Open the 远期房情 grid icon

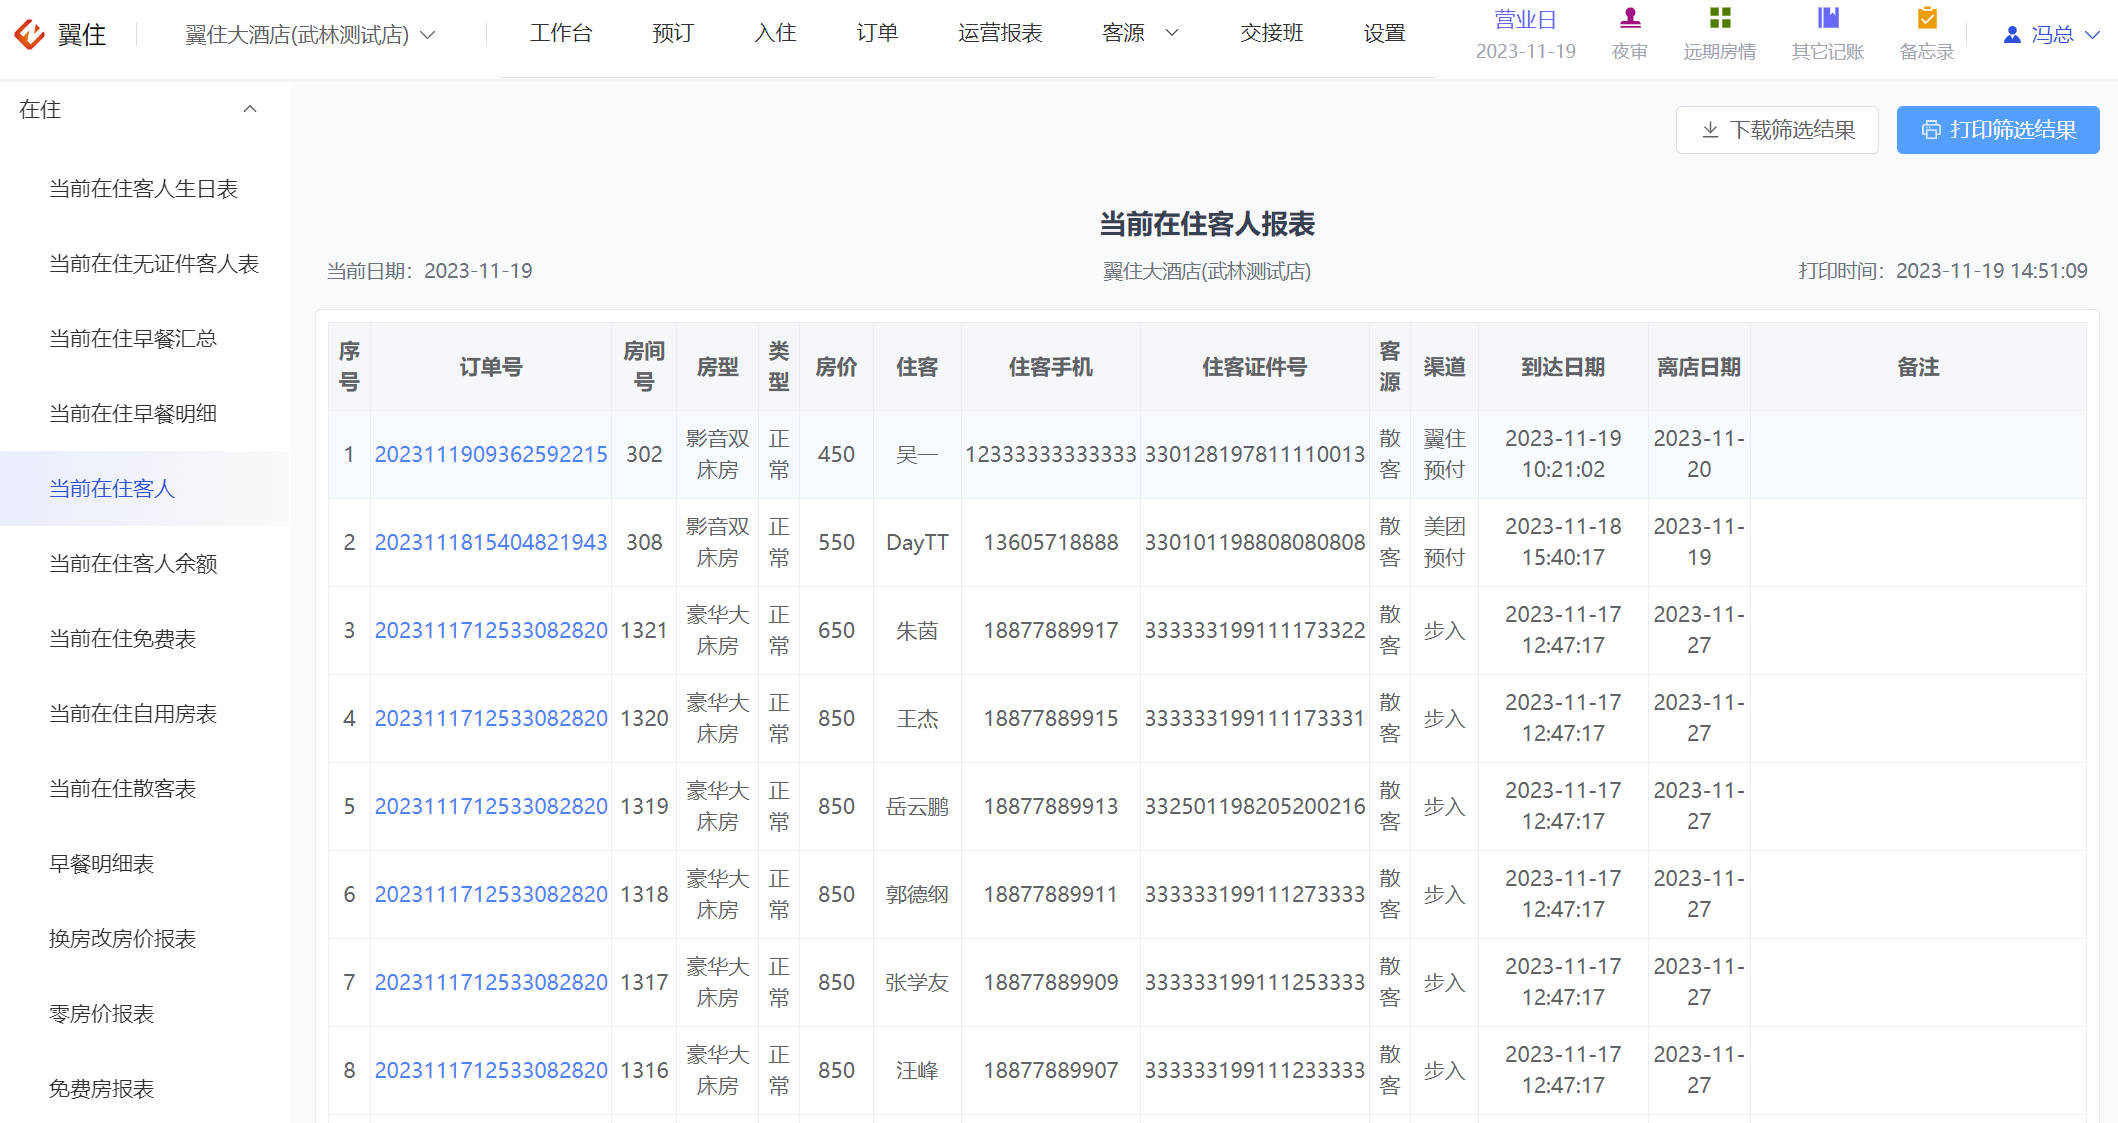pos(1720,18)
